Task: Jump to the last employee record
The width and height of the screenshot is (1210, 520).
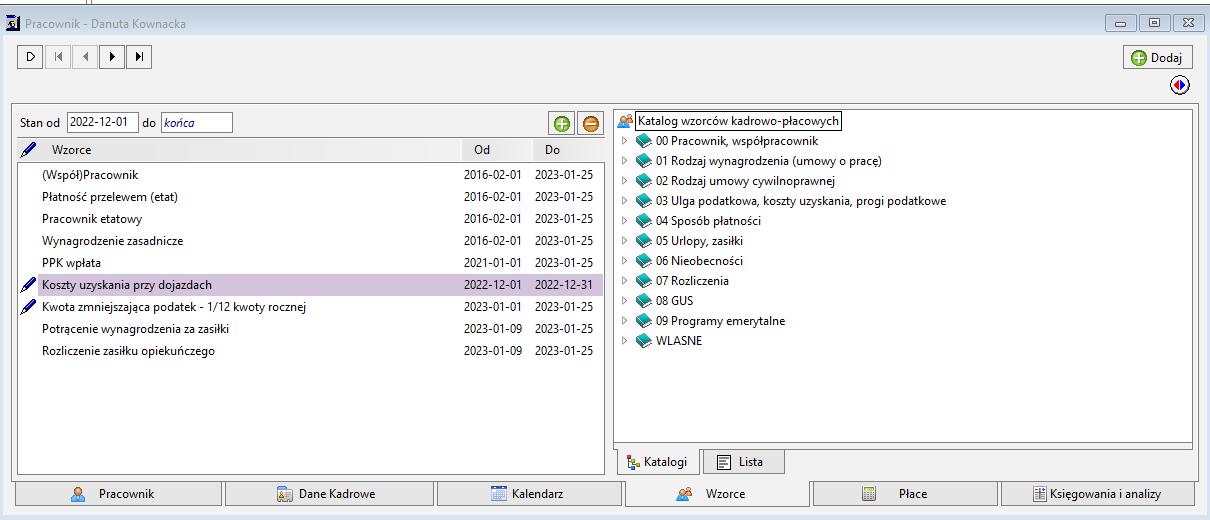Action: (138, 57)
